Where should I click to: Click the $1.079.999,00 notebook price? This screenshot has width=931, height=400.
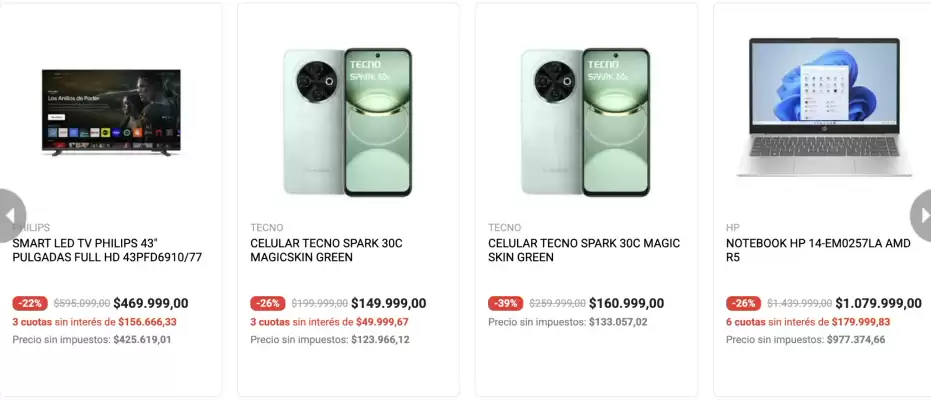point(878,303)
